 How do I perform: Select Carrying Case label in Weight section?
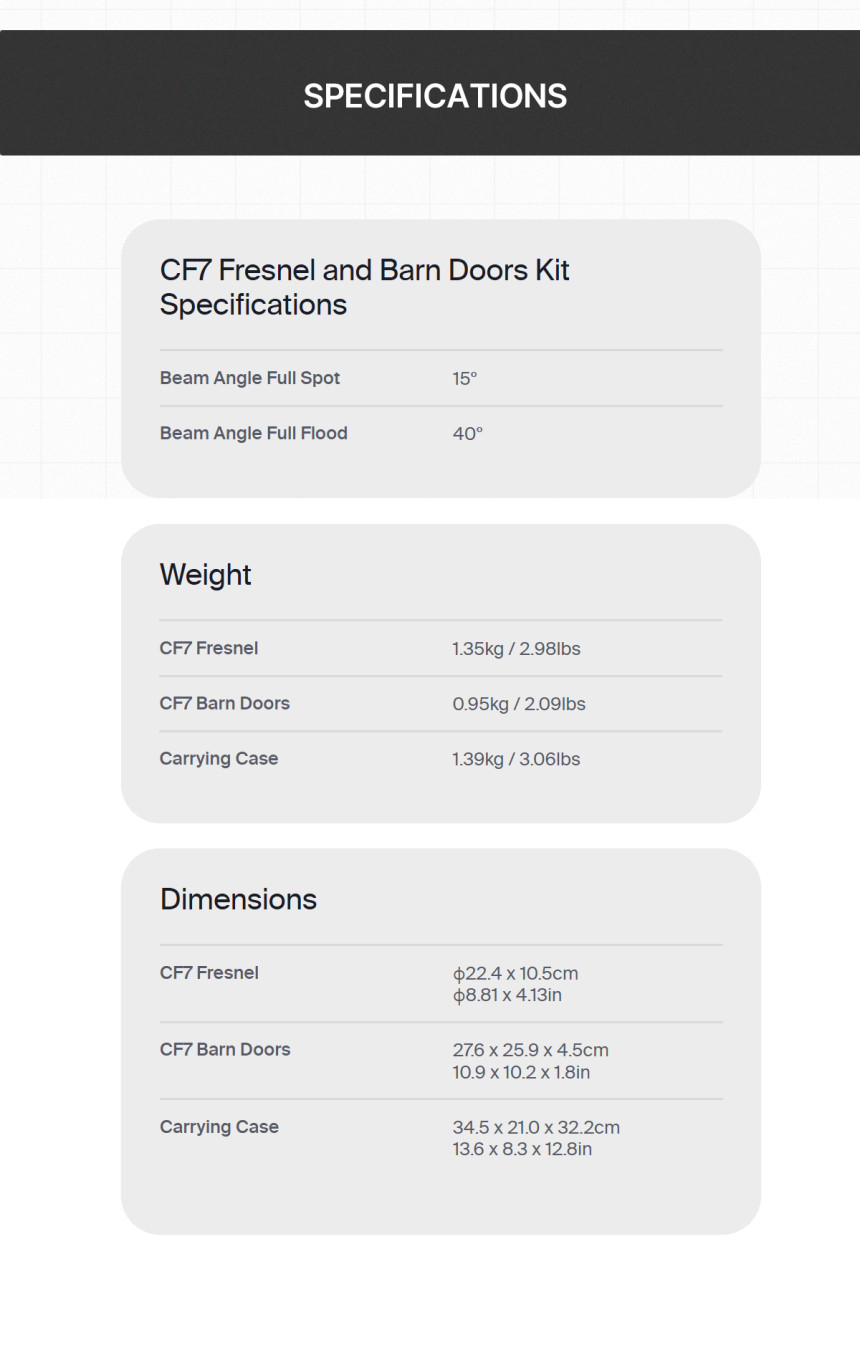tap(219, 758)
